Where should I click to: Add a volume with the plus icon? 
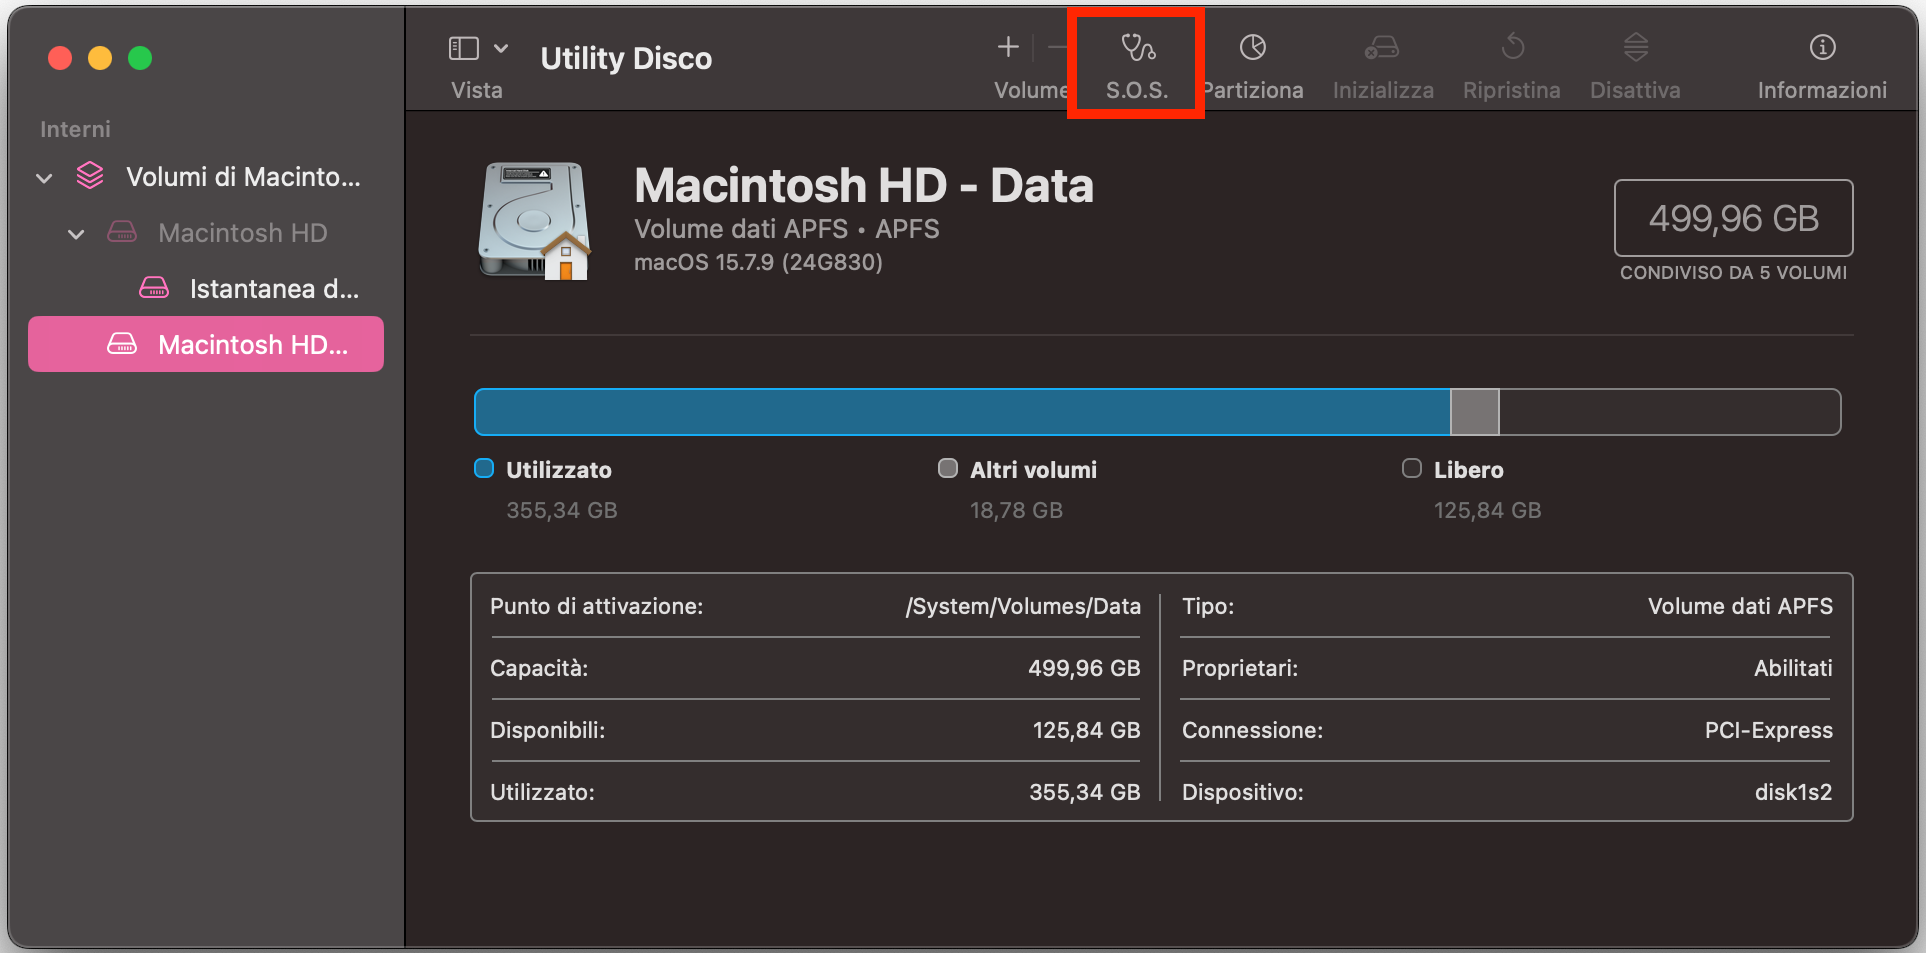click(x=1008, y=47)
